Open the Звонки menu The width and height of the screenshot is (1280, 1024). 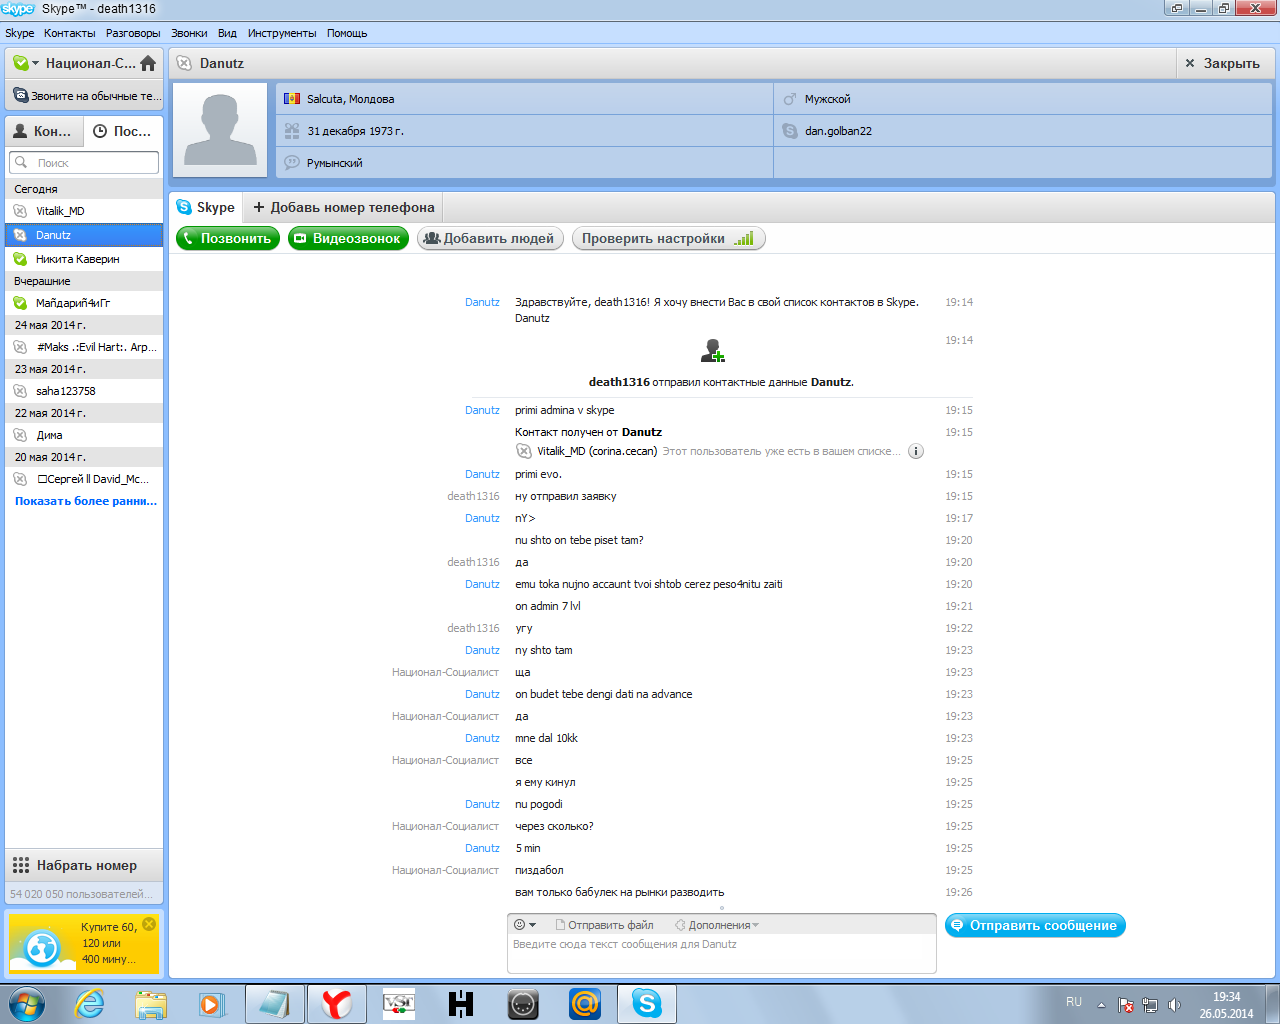point(189,33)
